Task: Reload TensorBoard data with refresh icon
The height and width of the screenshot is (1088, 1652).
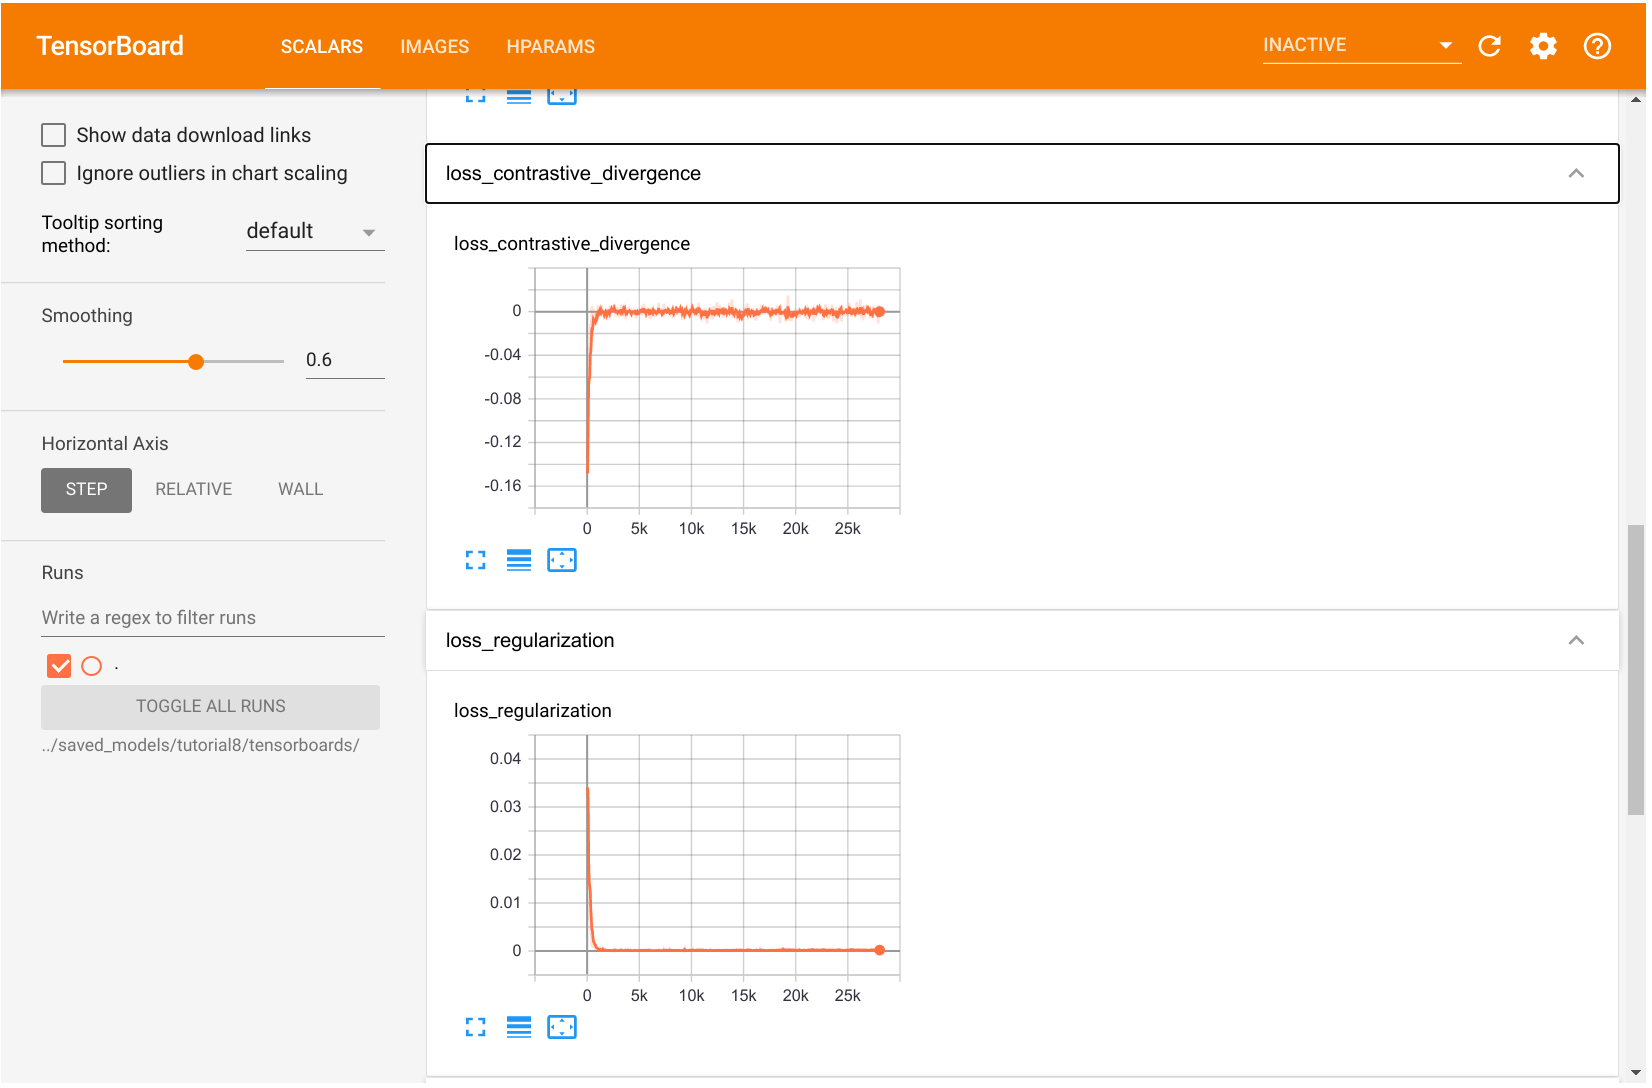Action: (x=1489, y=46)
